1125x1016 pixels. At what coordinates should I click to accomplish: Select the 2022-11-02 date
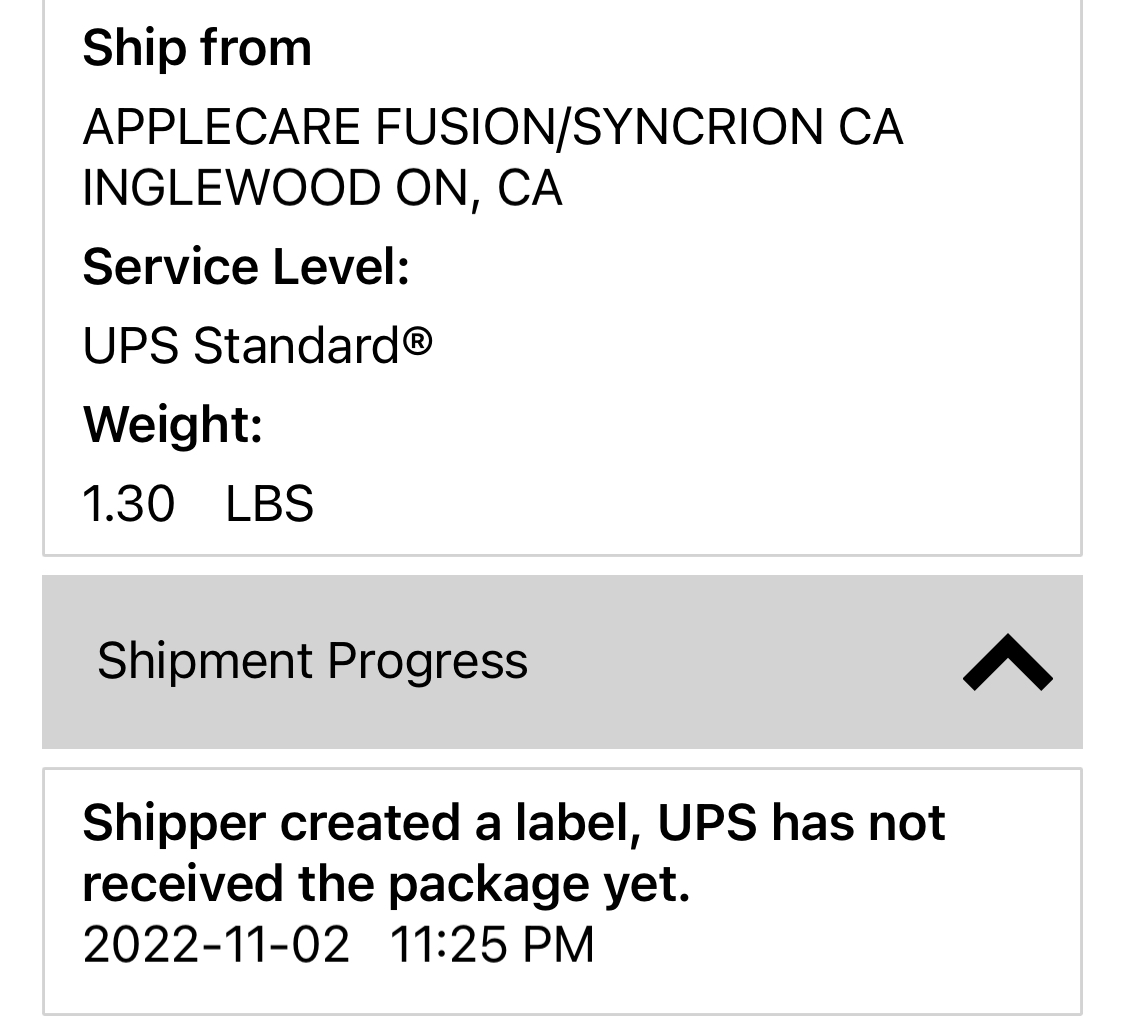216,945
